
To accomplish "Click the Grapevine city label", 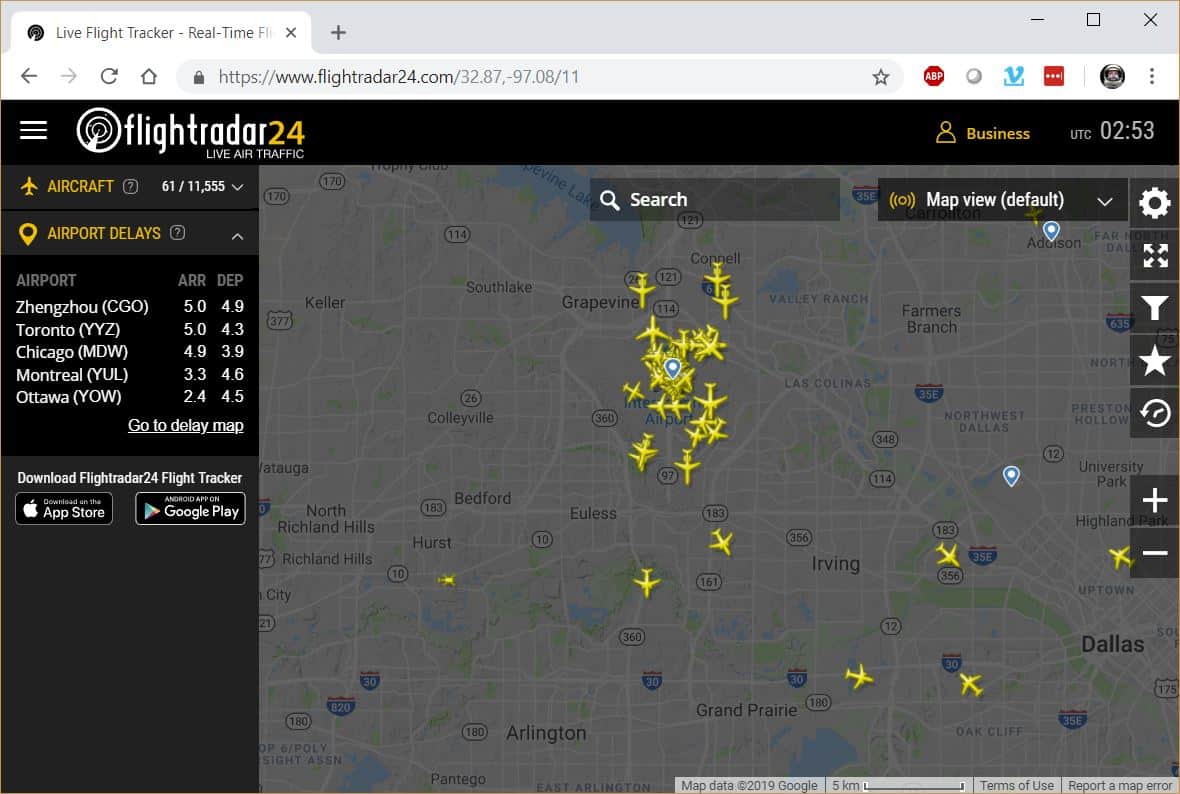I will (600, 303).
